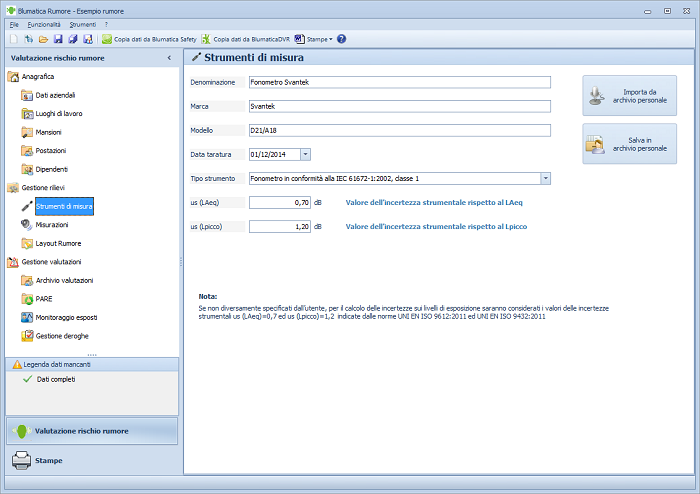Image resolution: width=700 pixels, height=494 pixels.
Task: Collapse the Valutazione rischio rumore sidebar
Action: click(168, 58)
